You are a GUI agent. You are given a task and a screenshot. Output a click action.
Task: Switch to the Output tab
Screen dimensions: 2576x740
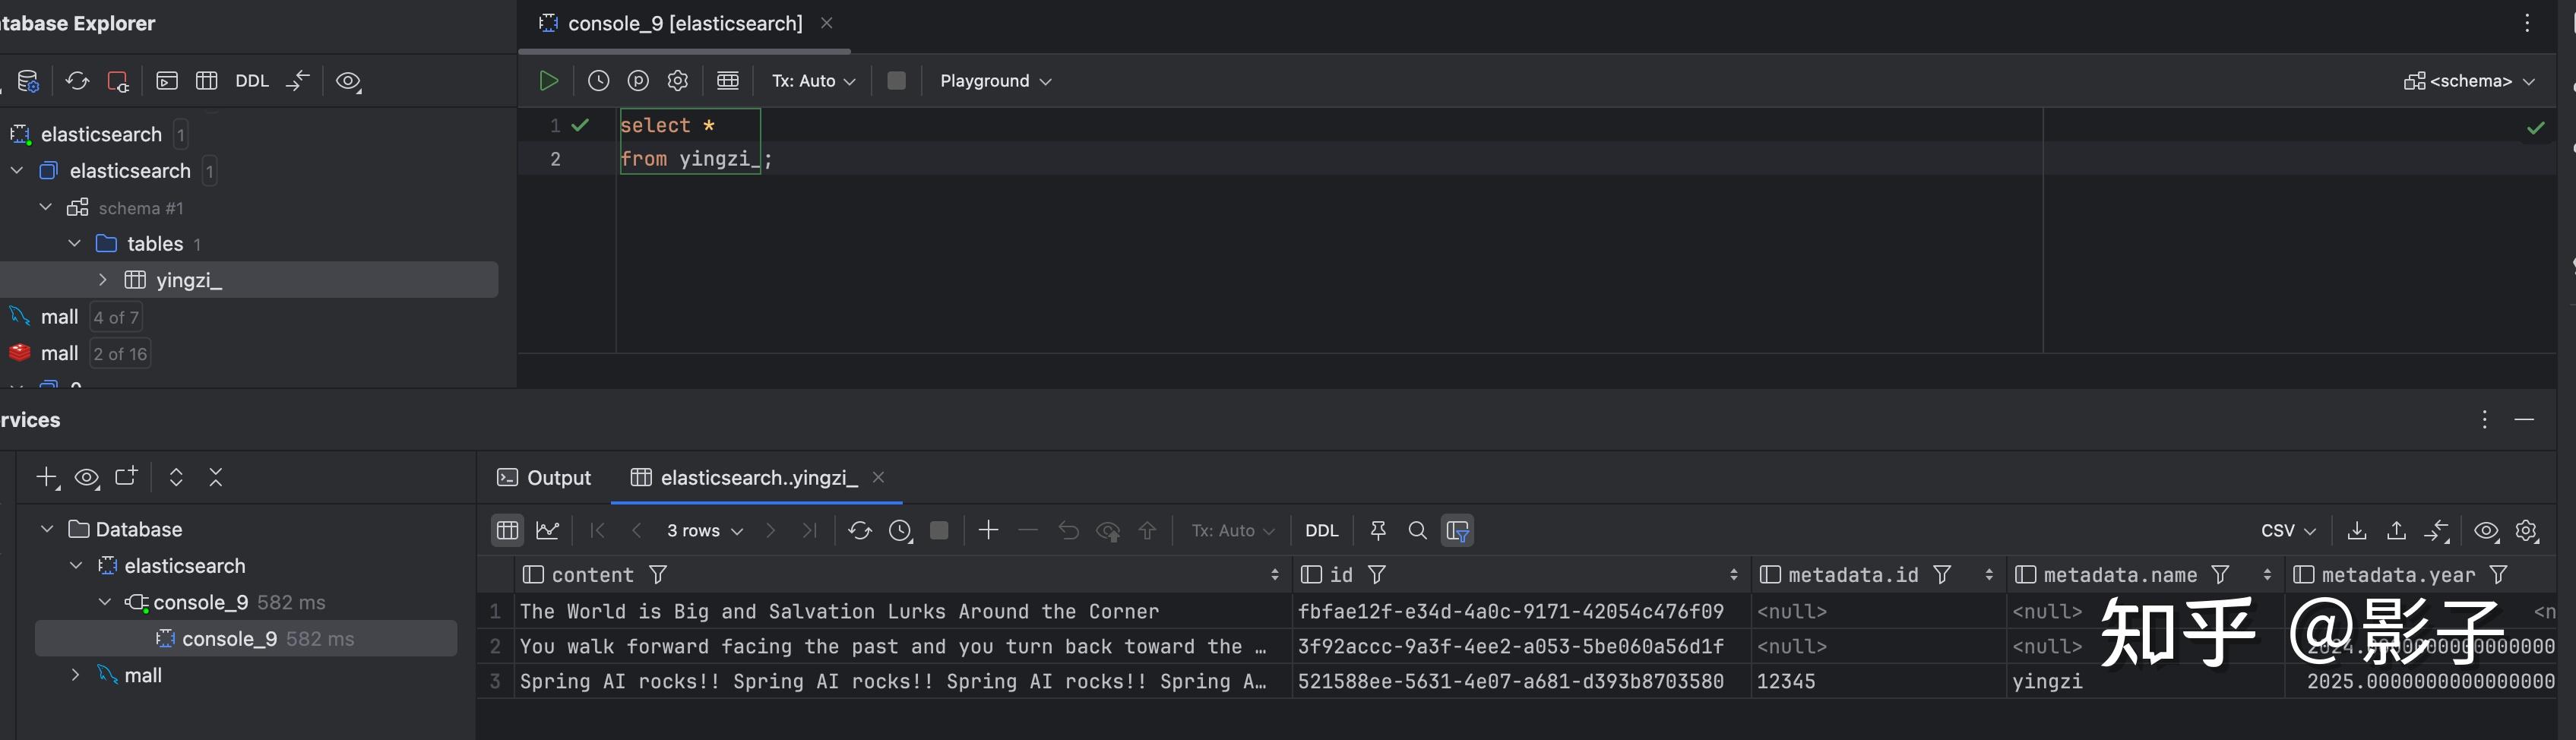(545, 478)
